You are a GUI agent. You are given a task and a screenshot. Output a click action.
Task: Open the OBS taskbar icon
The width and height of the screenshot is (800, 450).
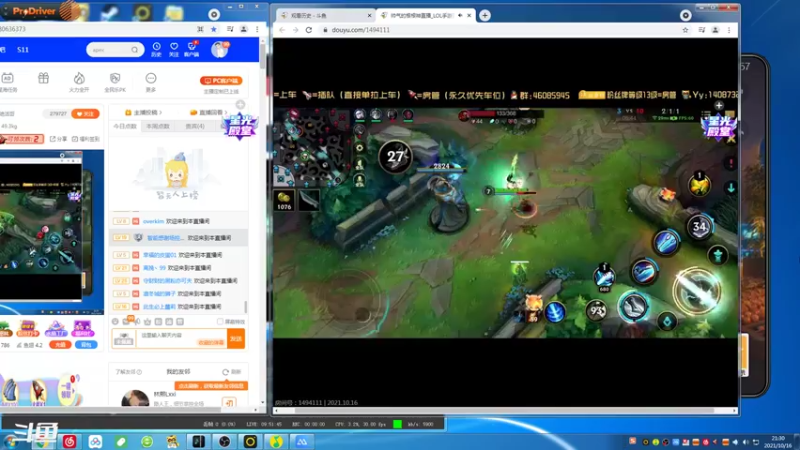click(224, 441)
